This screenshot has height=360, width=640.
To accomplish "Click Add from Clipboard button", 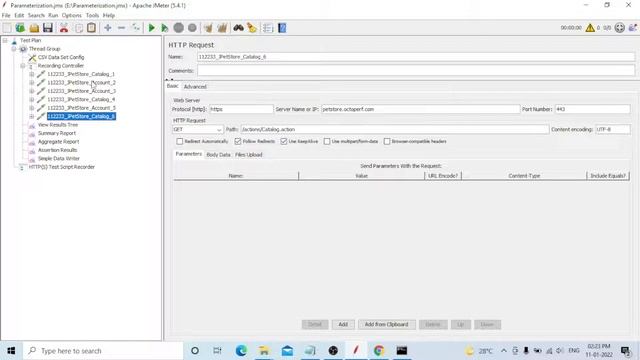I will pos(387,324).
